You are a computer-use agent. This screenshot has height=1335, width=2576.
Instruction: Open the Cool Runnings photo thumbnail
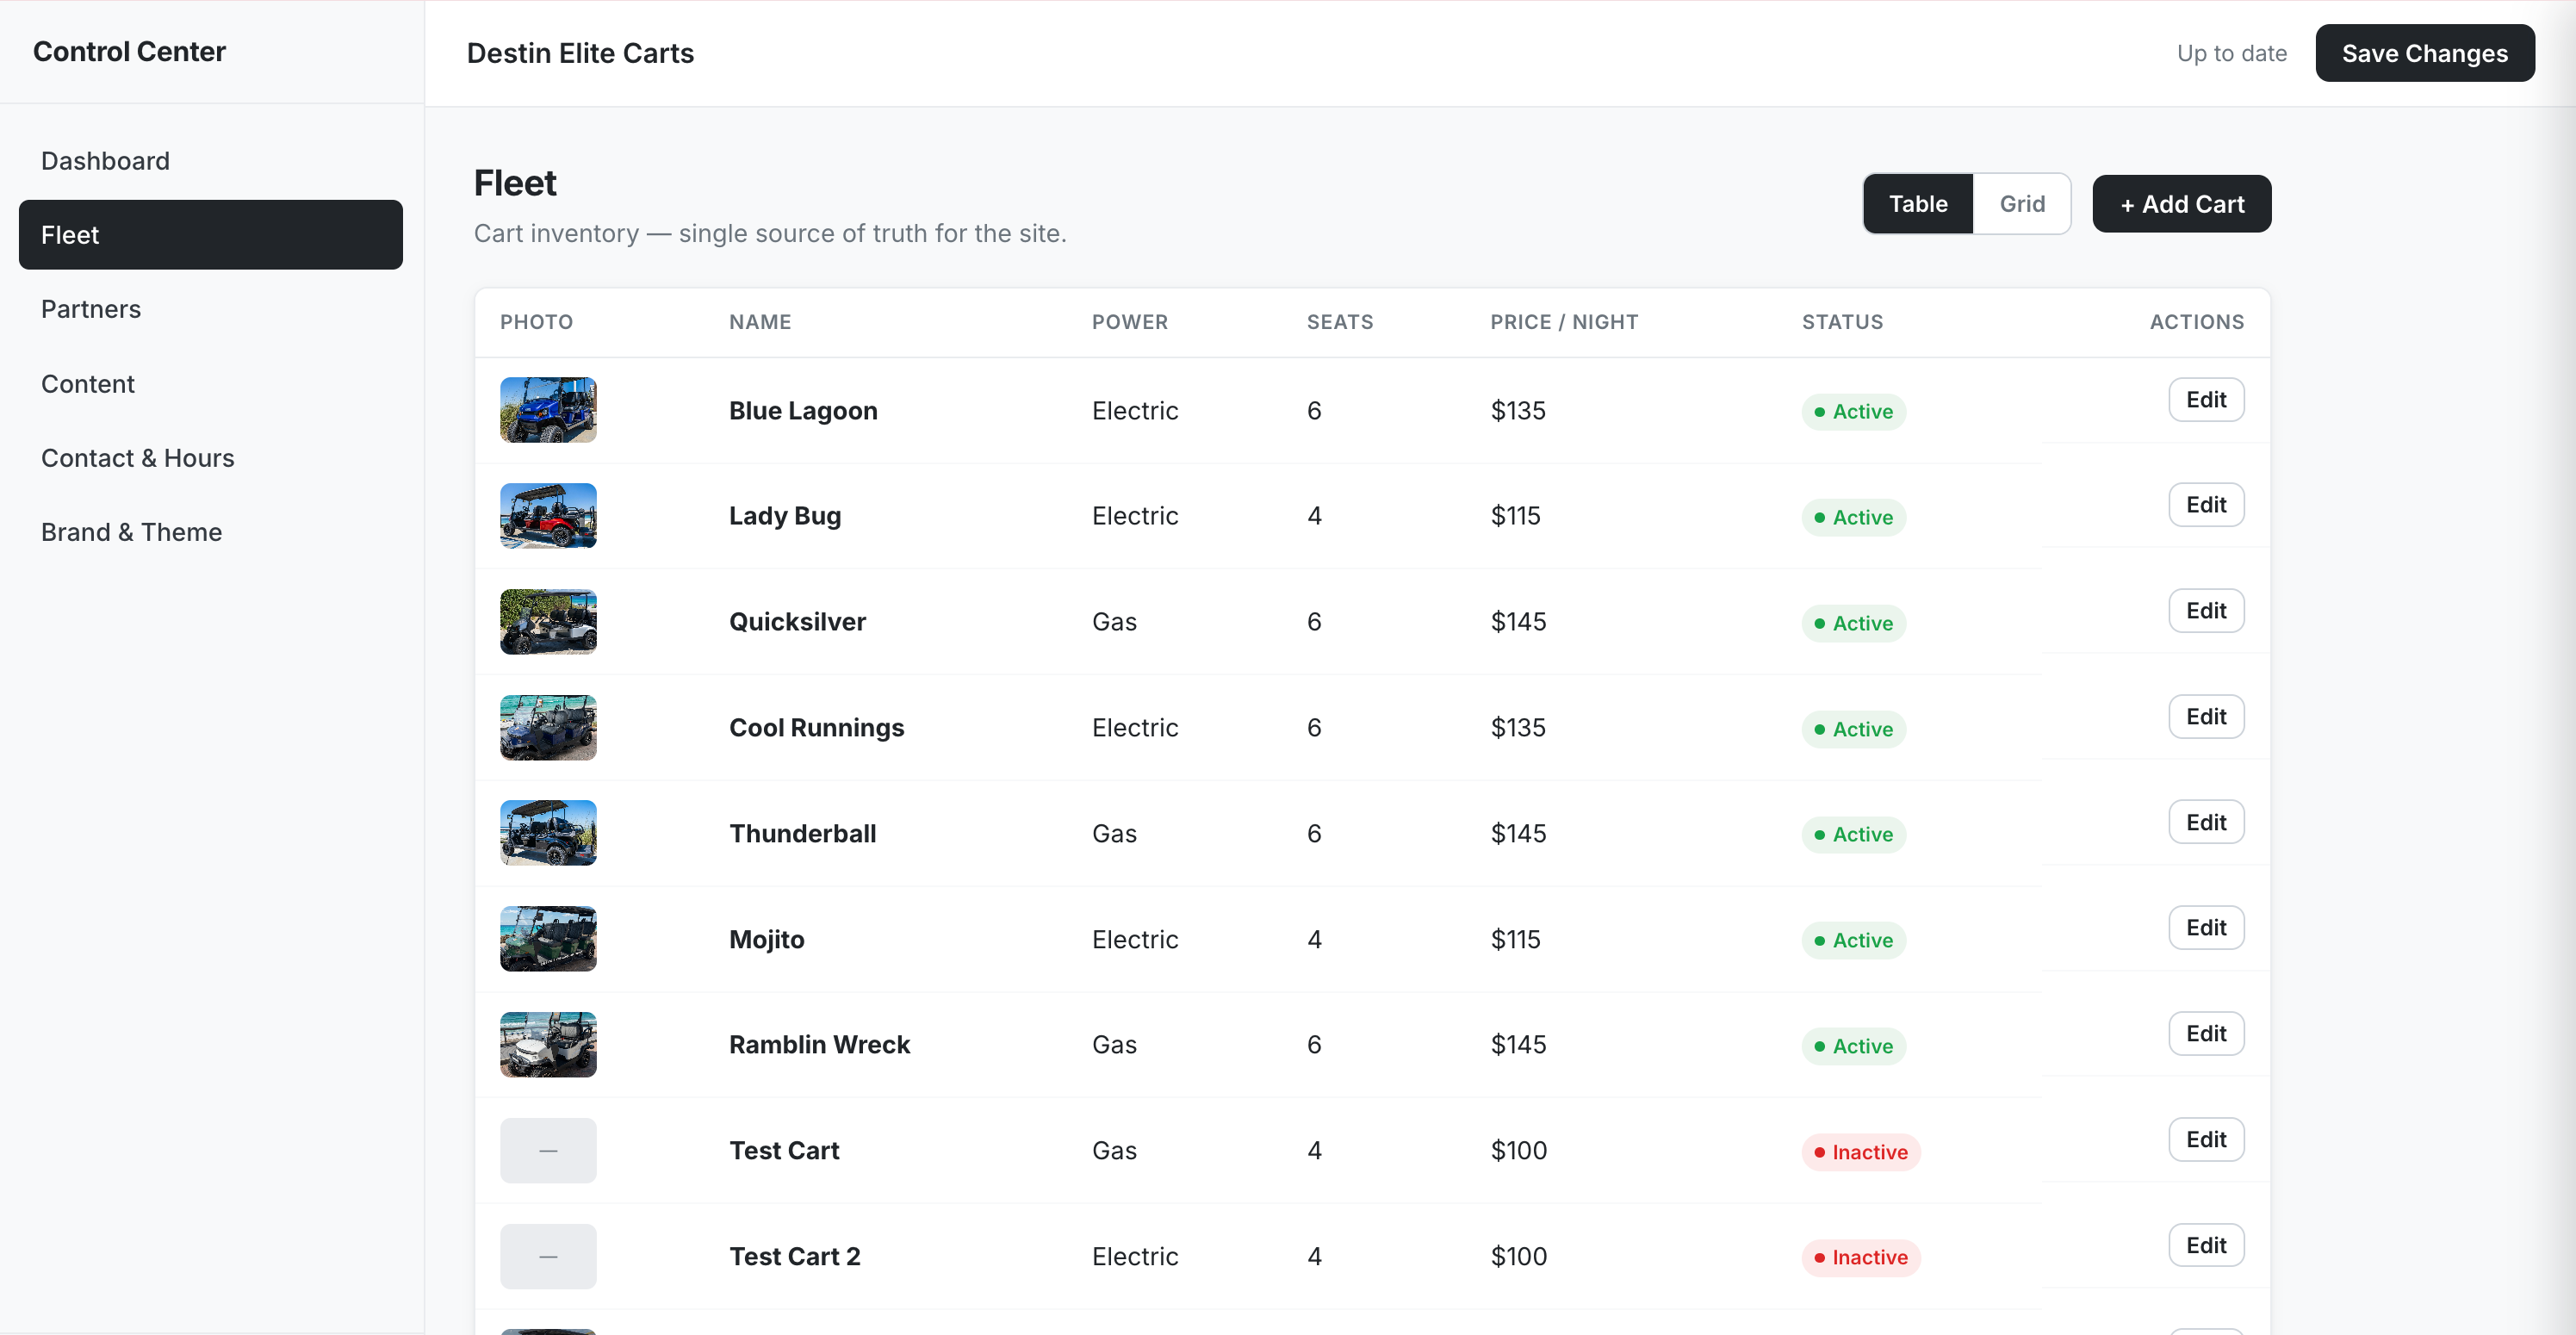coord(548,728)
